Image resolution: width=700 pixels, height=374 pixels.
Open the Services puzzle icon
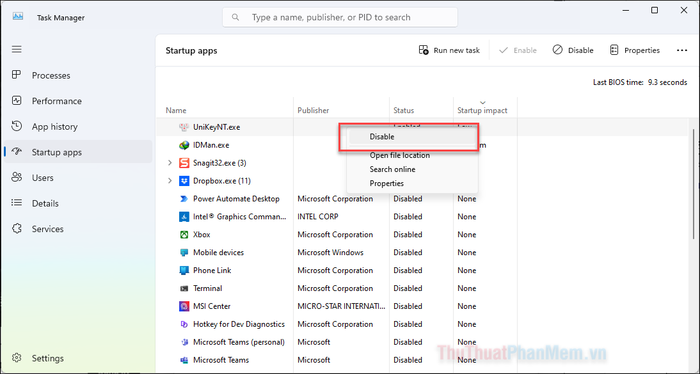coord(17,229)
